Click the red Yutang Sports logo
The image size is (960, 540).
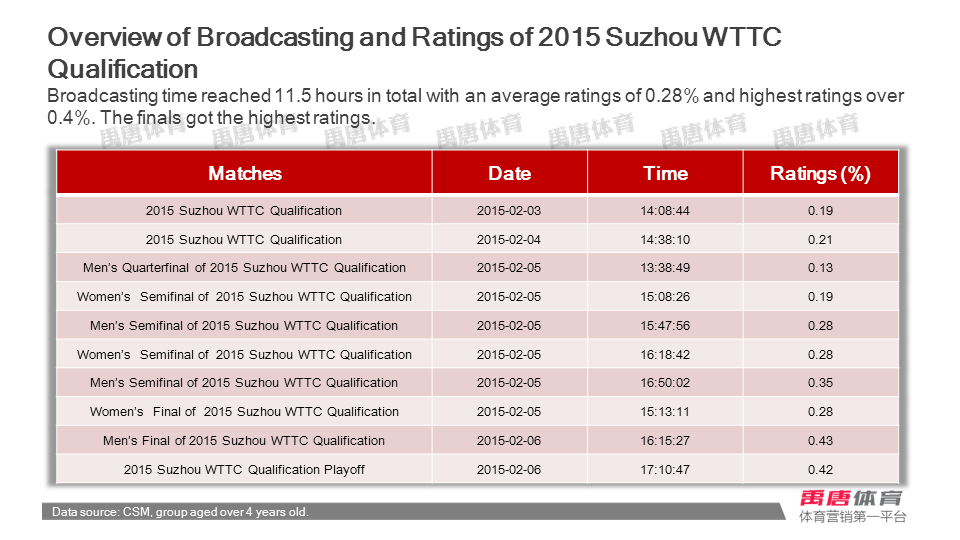click(x=852, y=498)
